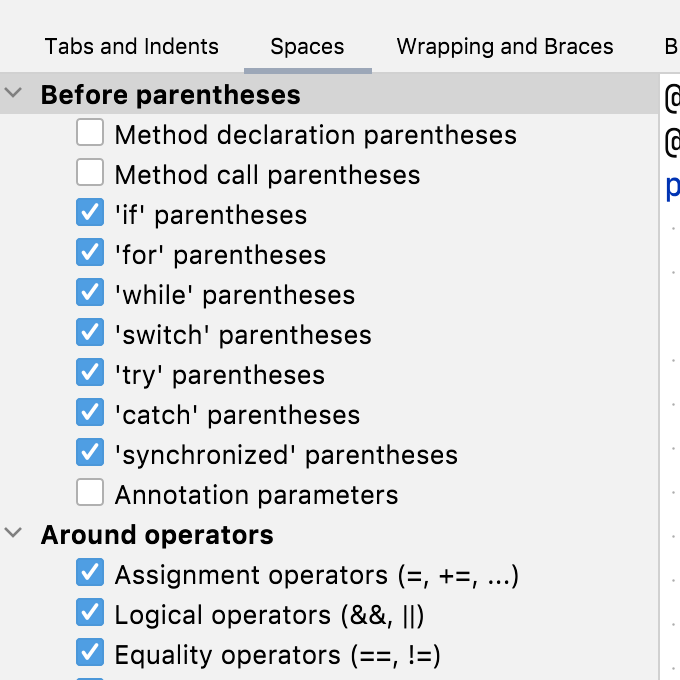Uncheck the 'if' parentheses option
The height and width of the screenshot is (680, 680).
(x=90, y=213)
